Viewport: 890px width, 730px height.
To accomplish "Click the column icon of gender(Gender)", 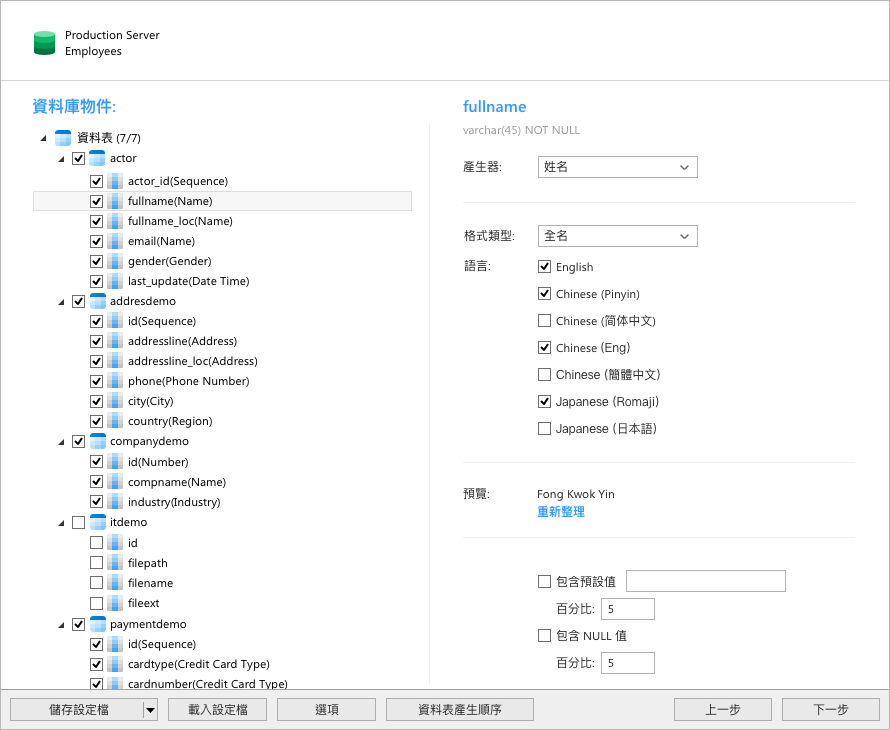I will point(115,261).
